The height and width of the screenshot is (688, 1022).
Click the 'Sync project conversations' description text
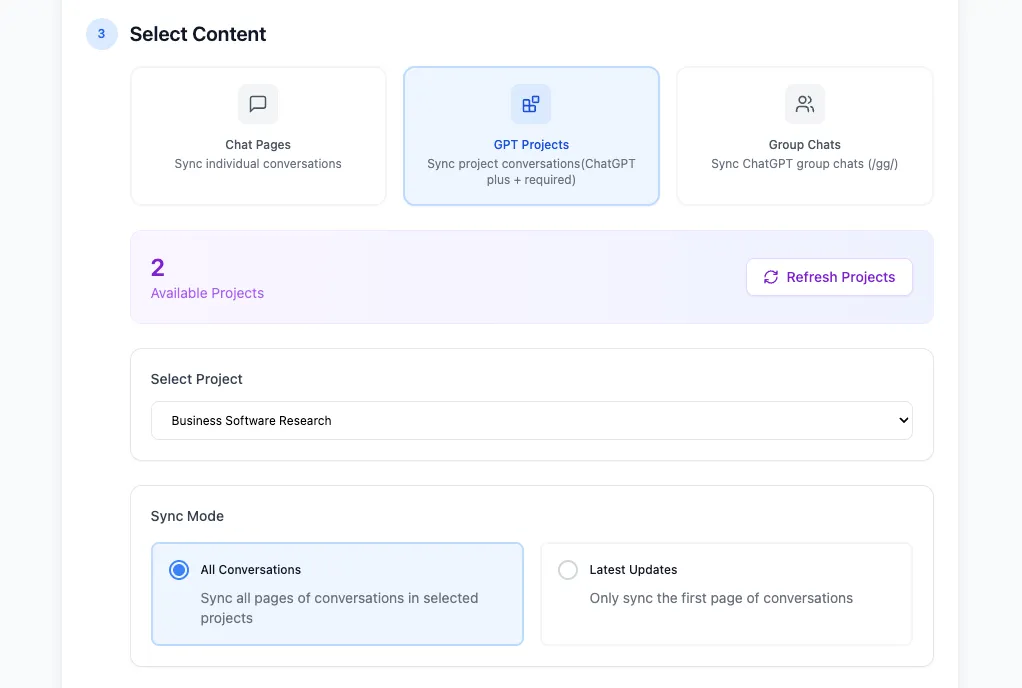pos(531,171)
